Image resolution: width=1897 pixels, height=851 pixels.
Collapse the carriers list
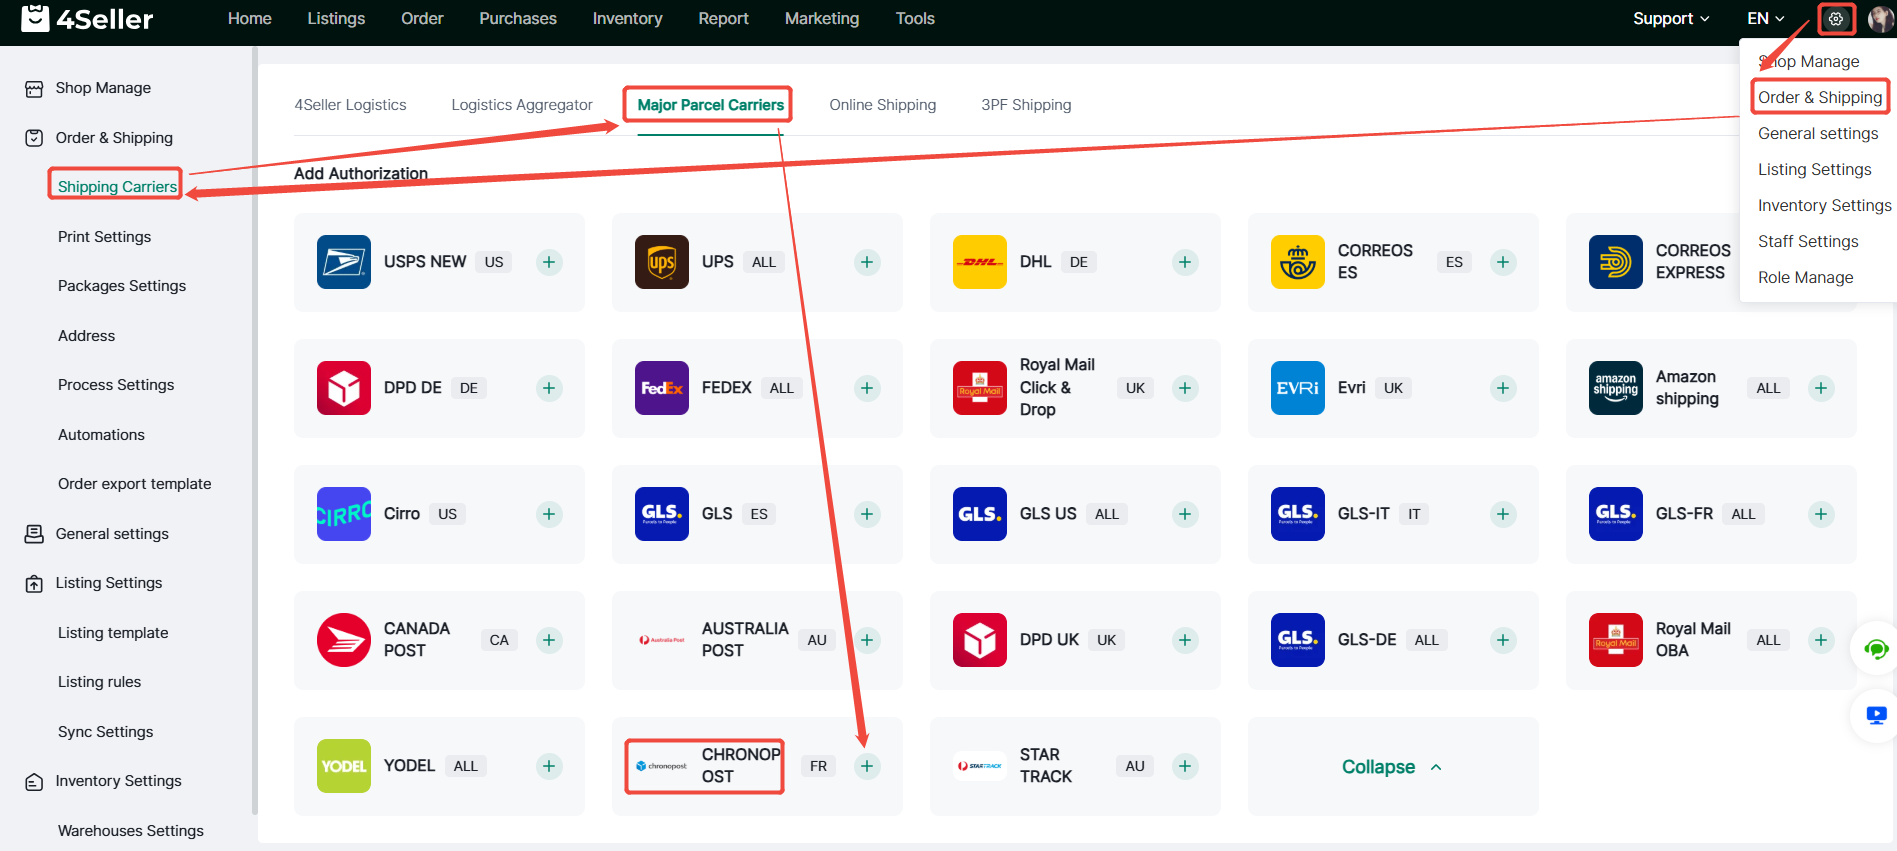[x=1392, y=767]
